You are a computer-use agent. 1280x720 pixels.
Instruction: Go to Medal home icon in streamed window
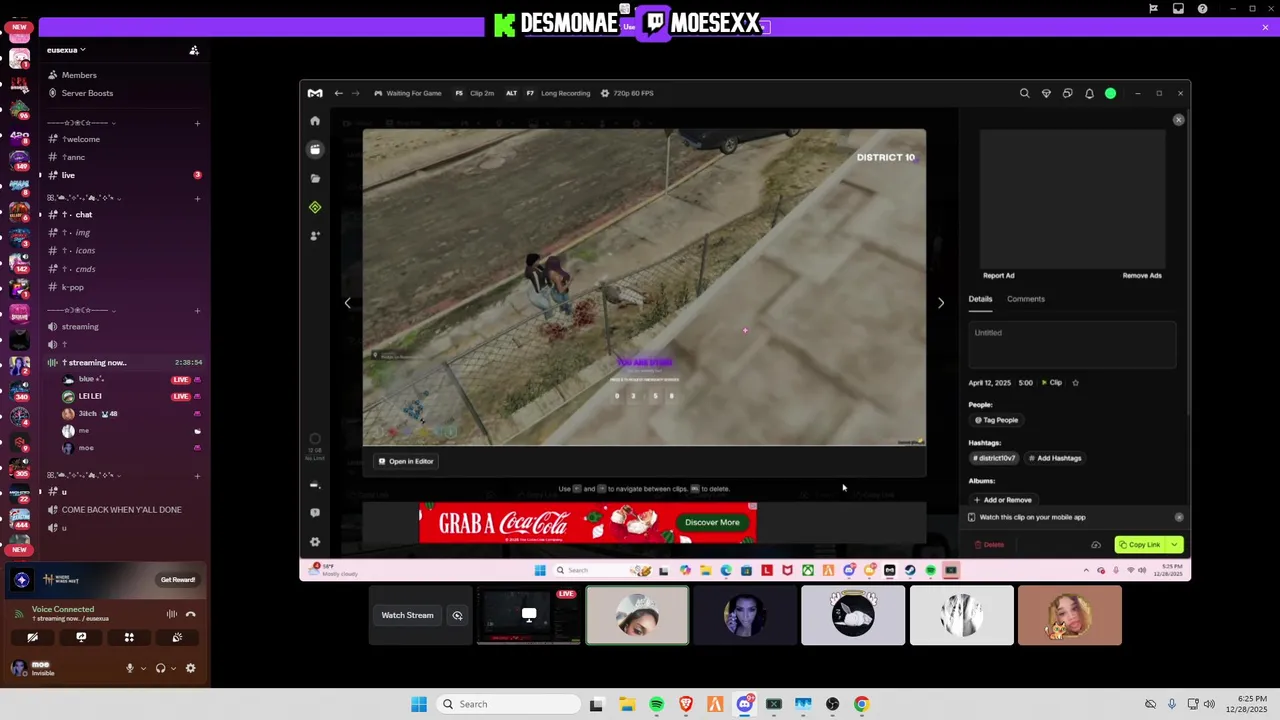(315, 121)
